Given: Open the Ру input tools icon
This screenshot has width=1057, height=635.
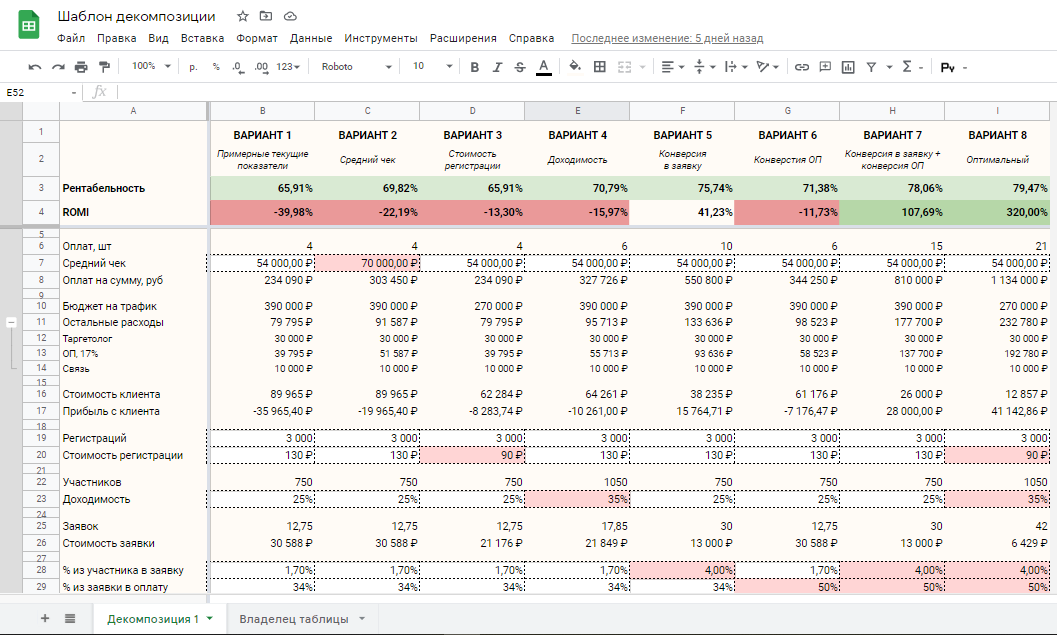Looking at the screenshot, I should [947, 67].
